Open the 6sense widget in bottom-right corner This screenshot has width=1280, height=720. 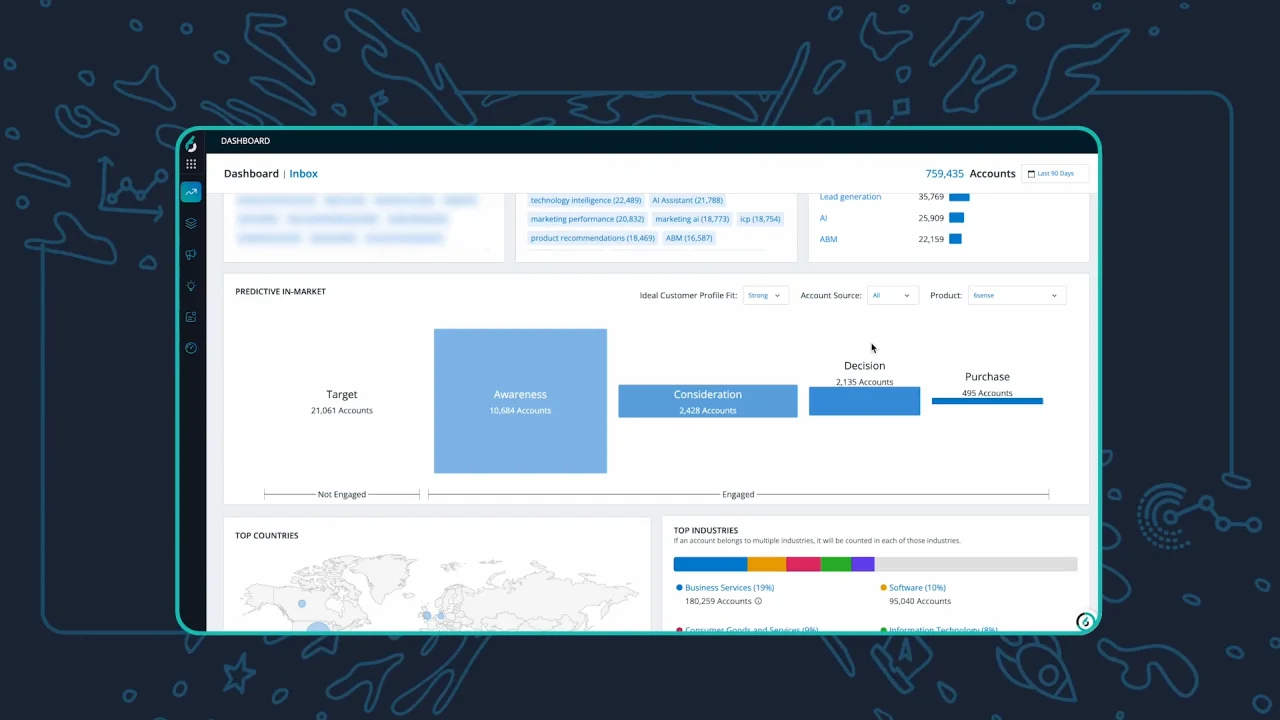(1084, 622)
